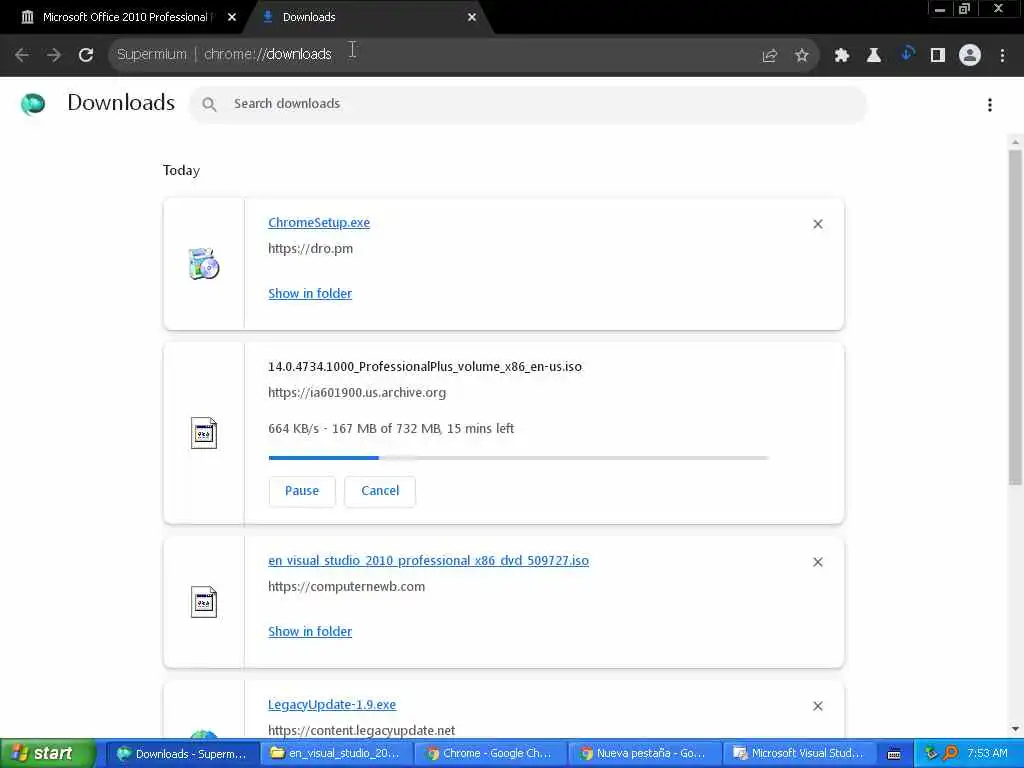Remove Visual Studio ISO from the list
The image size is (1024, 768).
click(818, 562)
